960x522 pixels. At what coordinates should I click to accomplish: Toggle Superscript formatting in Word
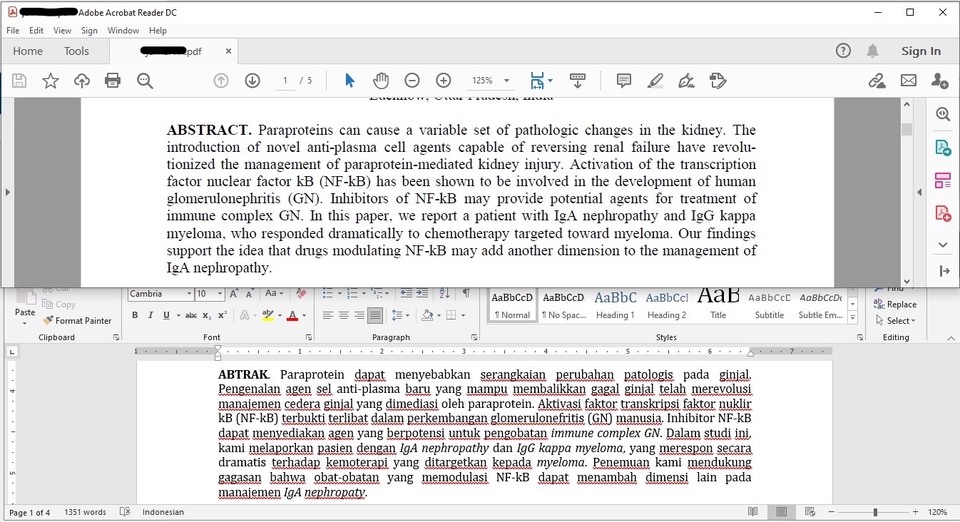point(222,315)
